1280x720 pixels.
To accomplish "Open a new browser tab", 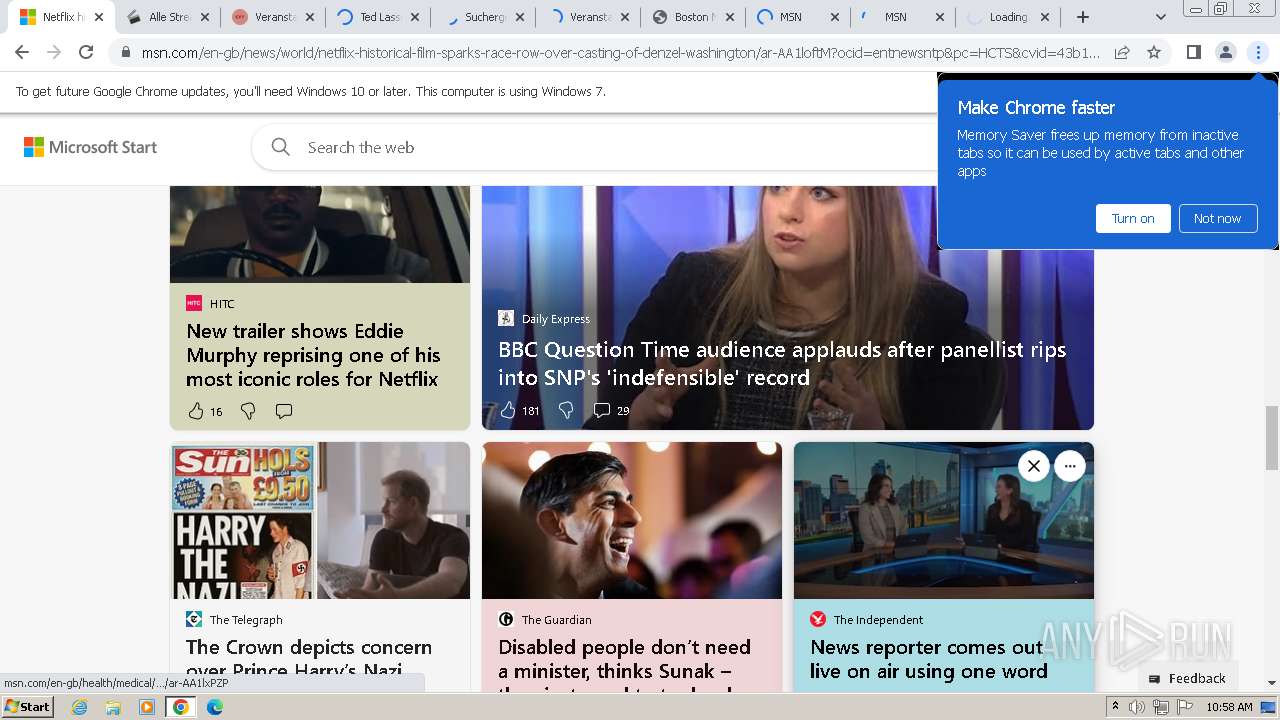I will coord(1083,17).
